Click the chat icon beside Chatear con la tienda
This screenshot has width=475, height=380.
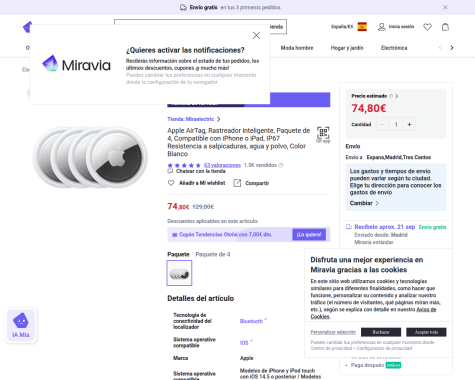pyautogui.click(x=170, y=171)
